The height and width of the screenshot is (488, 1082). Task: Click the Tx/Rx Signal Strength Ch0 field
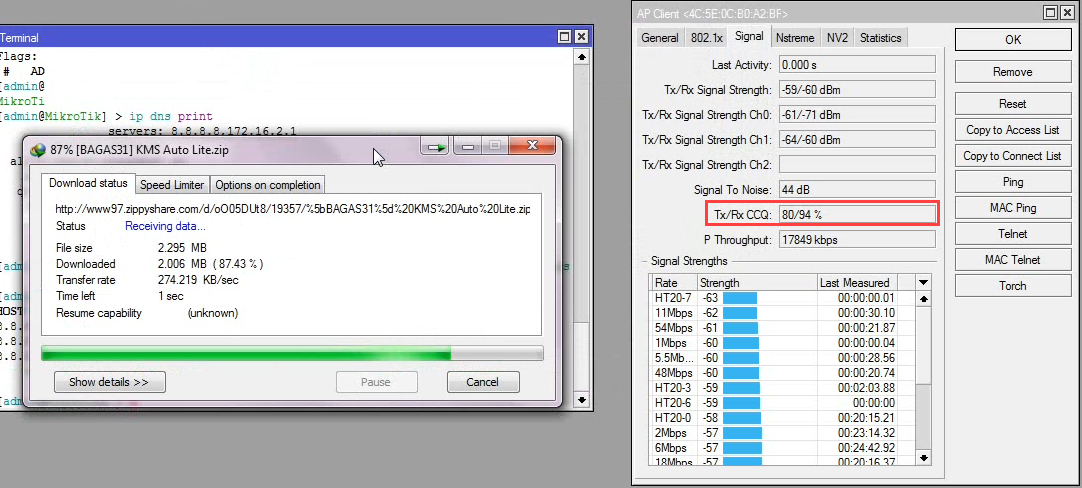click(x=857, y=115)
